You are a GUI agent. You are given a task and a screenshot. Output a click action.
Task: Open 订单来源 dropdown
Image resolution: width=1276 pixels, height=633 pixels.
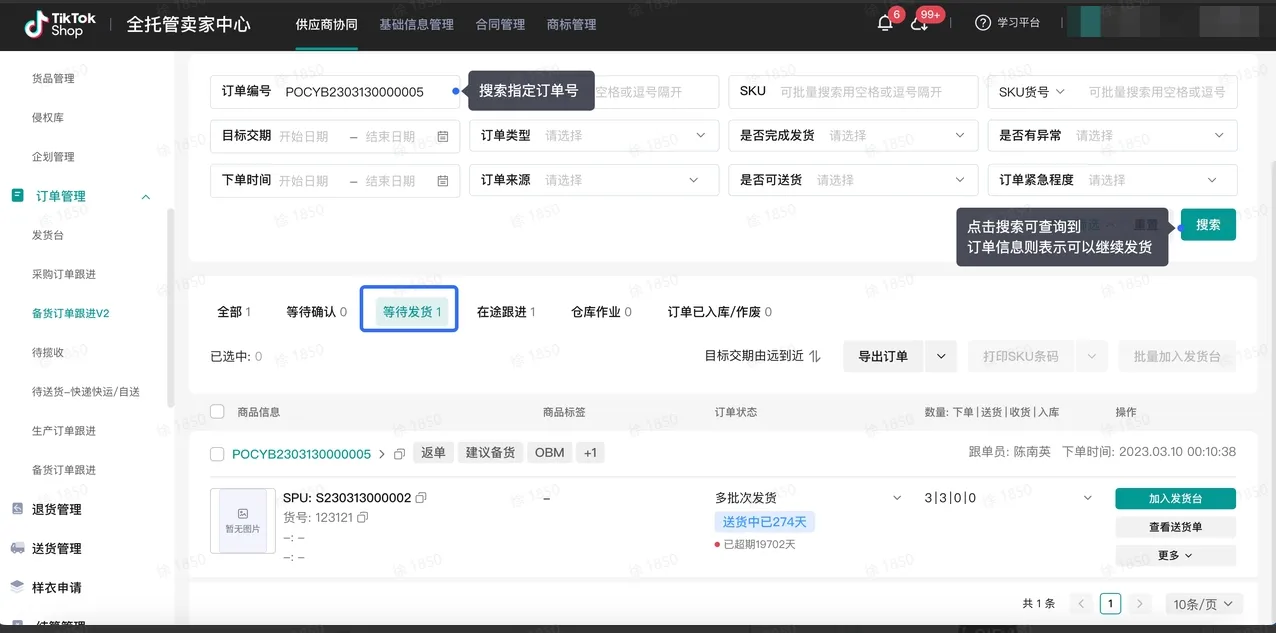click(x=594, y=180)
